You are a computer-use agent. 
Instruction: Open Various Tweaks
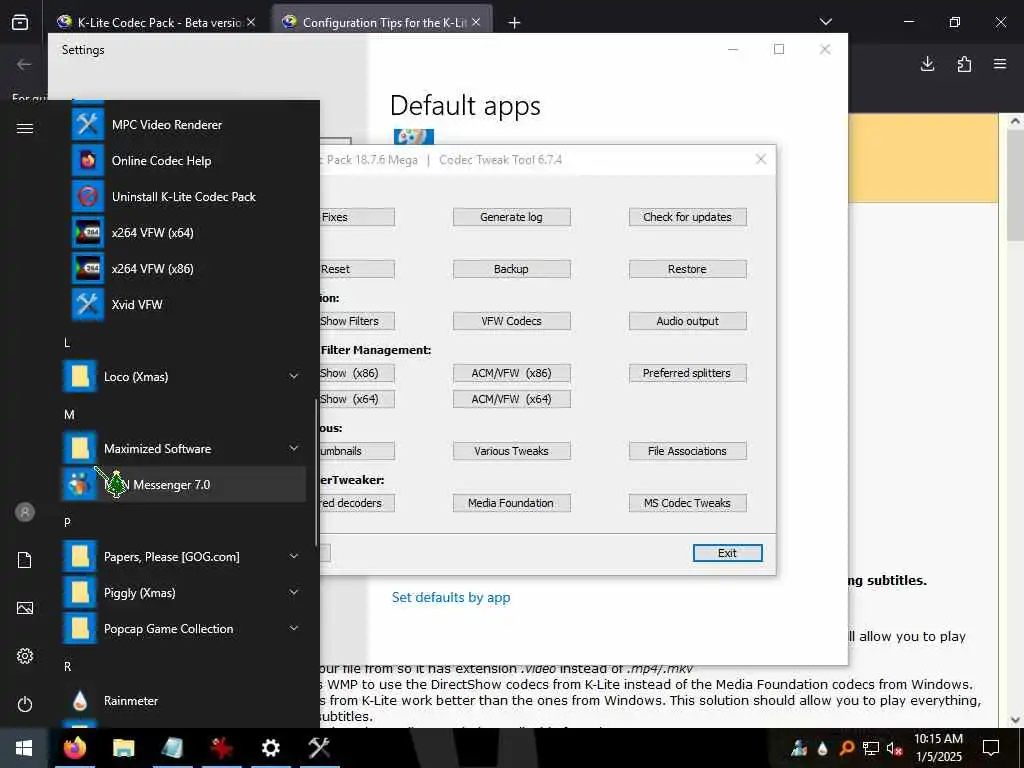coord(511,451)
